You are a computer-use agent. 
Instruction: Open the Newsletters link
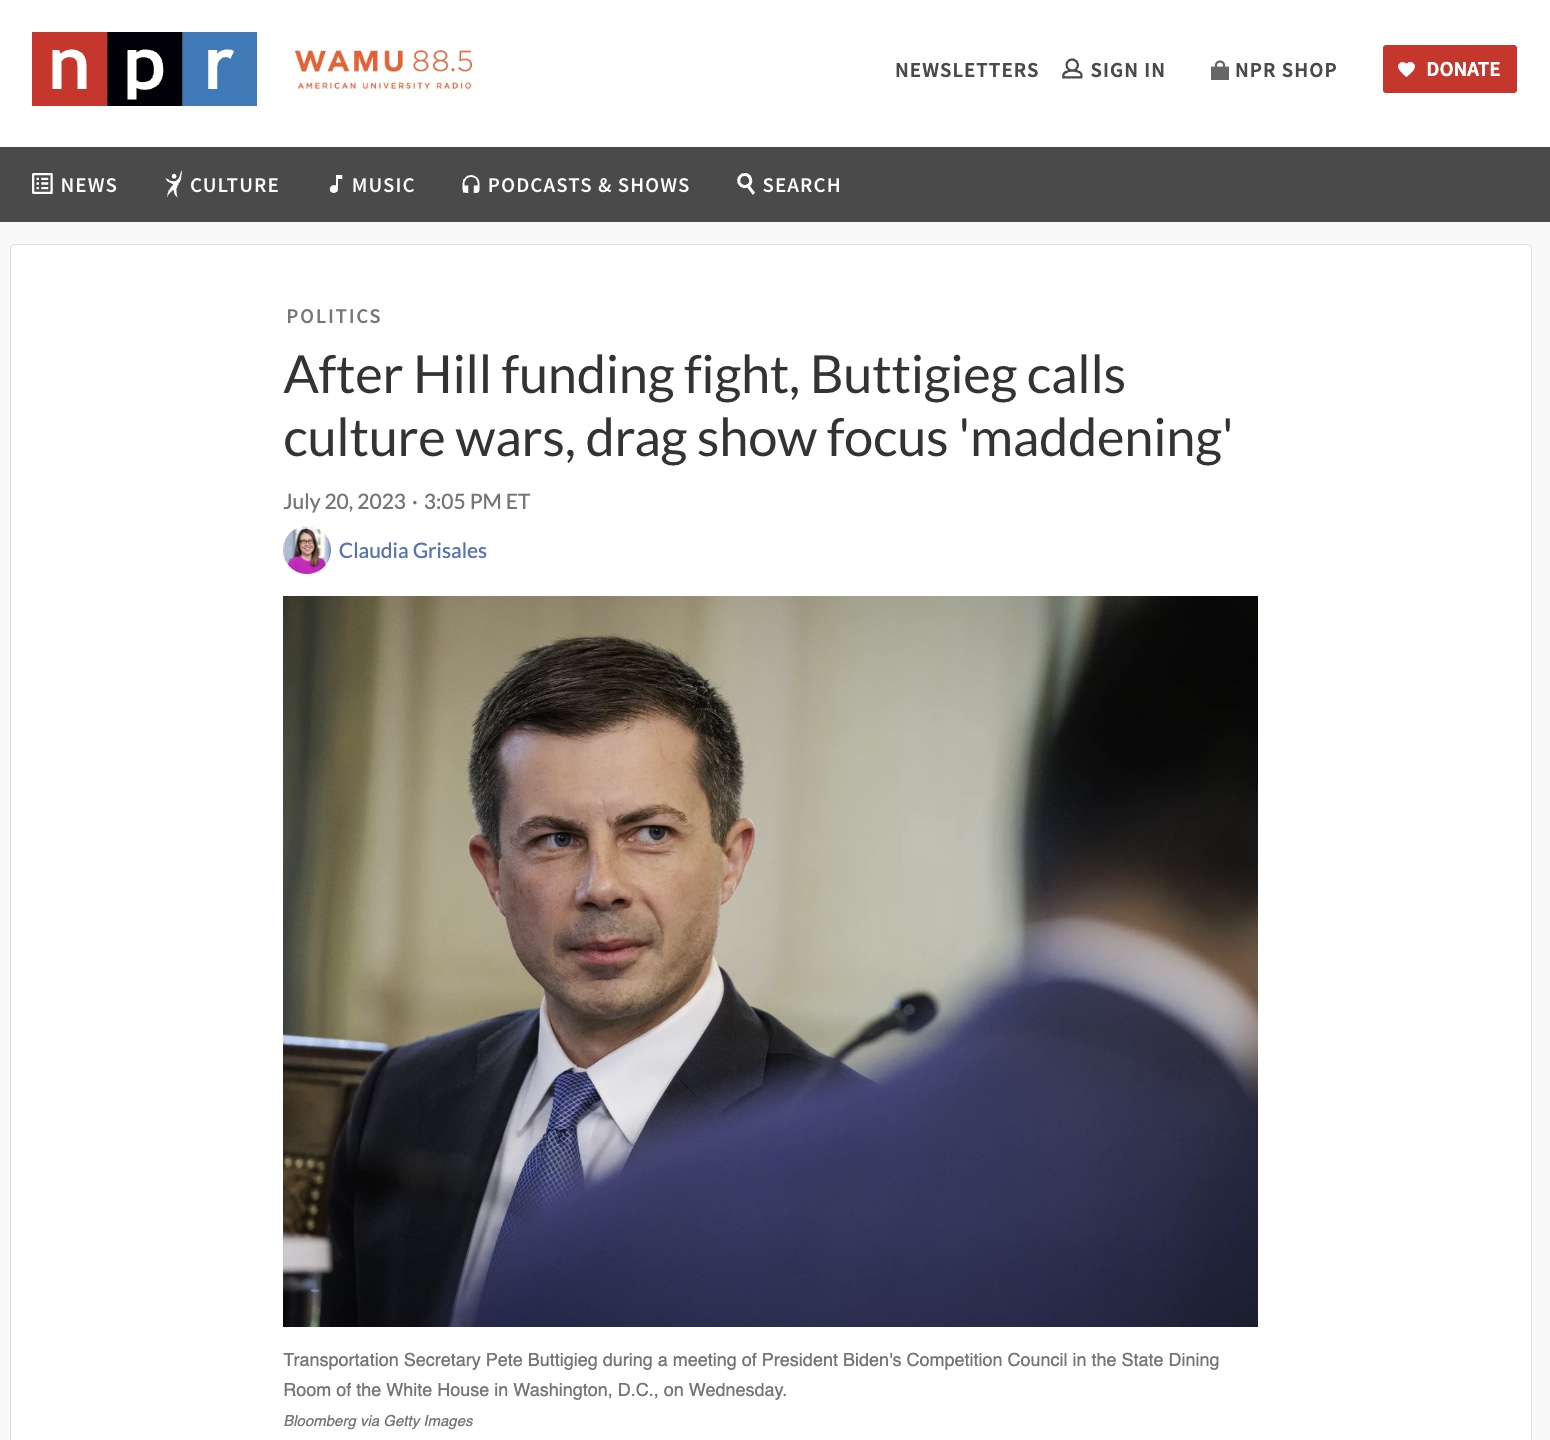pos(967,70)
